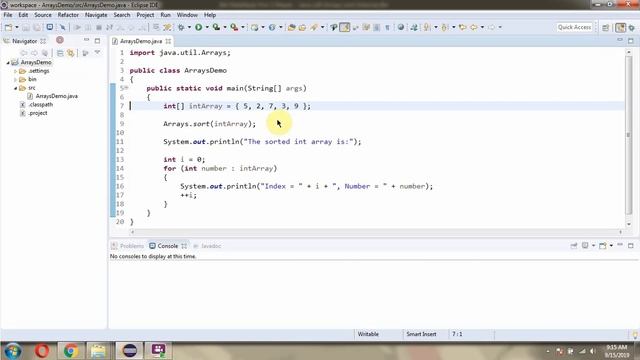Viewport: 640px width, 360px height.
Task: Open the External Tools dropdown arrow
Action: pos(243,27)
